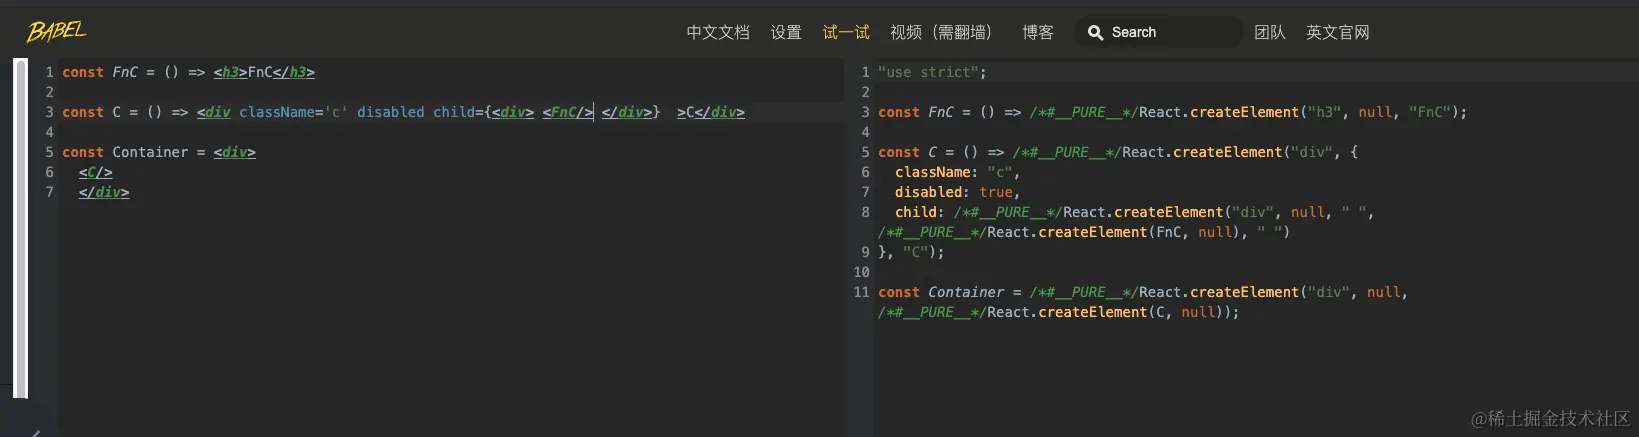Viewport: 1639px width, 437px height.
Task: Click output line 3 'const FnC' code
Action: click(x=1172, y=112)
